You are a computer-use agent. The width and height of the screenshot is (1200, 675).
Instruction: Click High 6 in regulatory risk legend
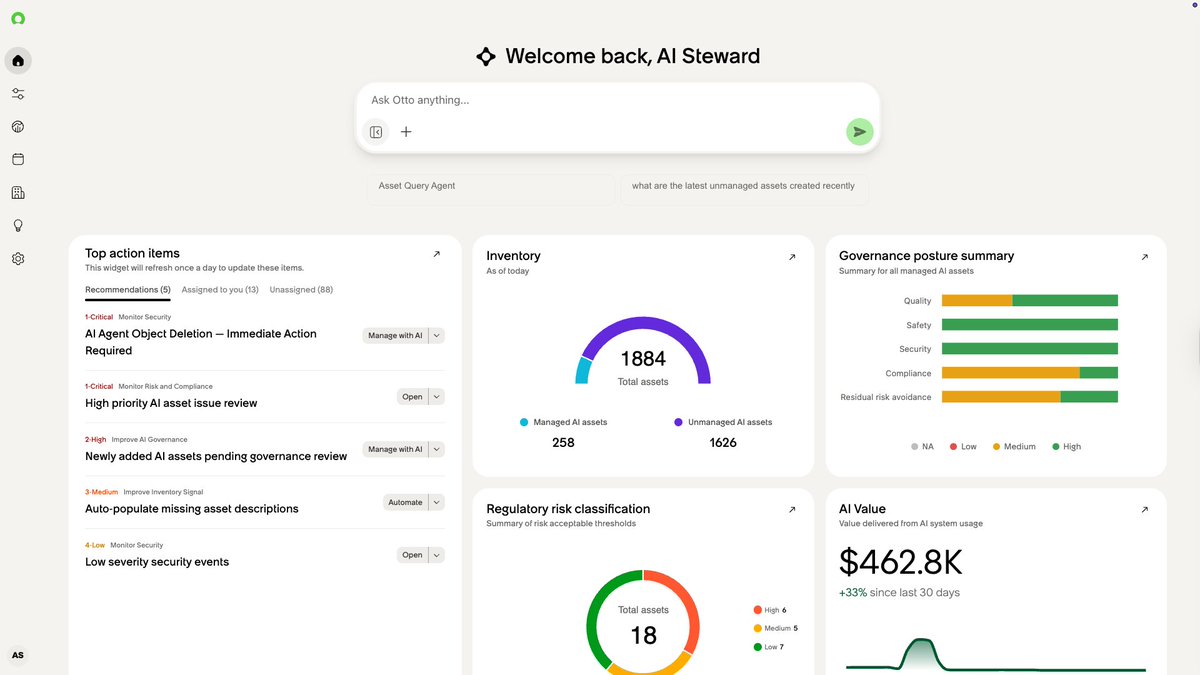[769, 610]
